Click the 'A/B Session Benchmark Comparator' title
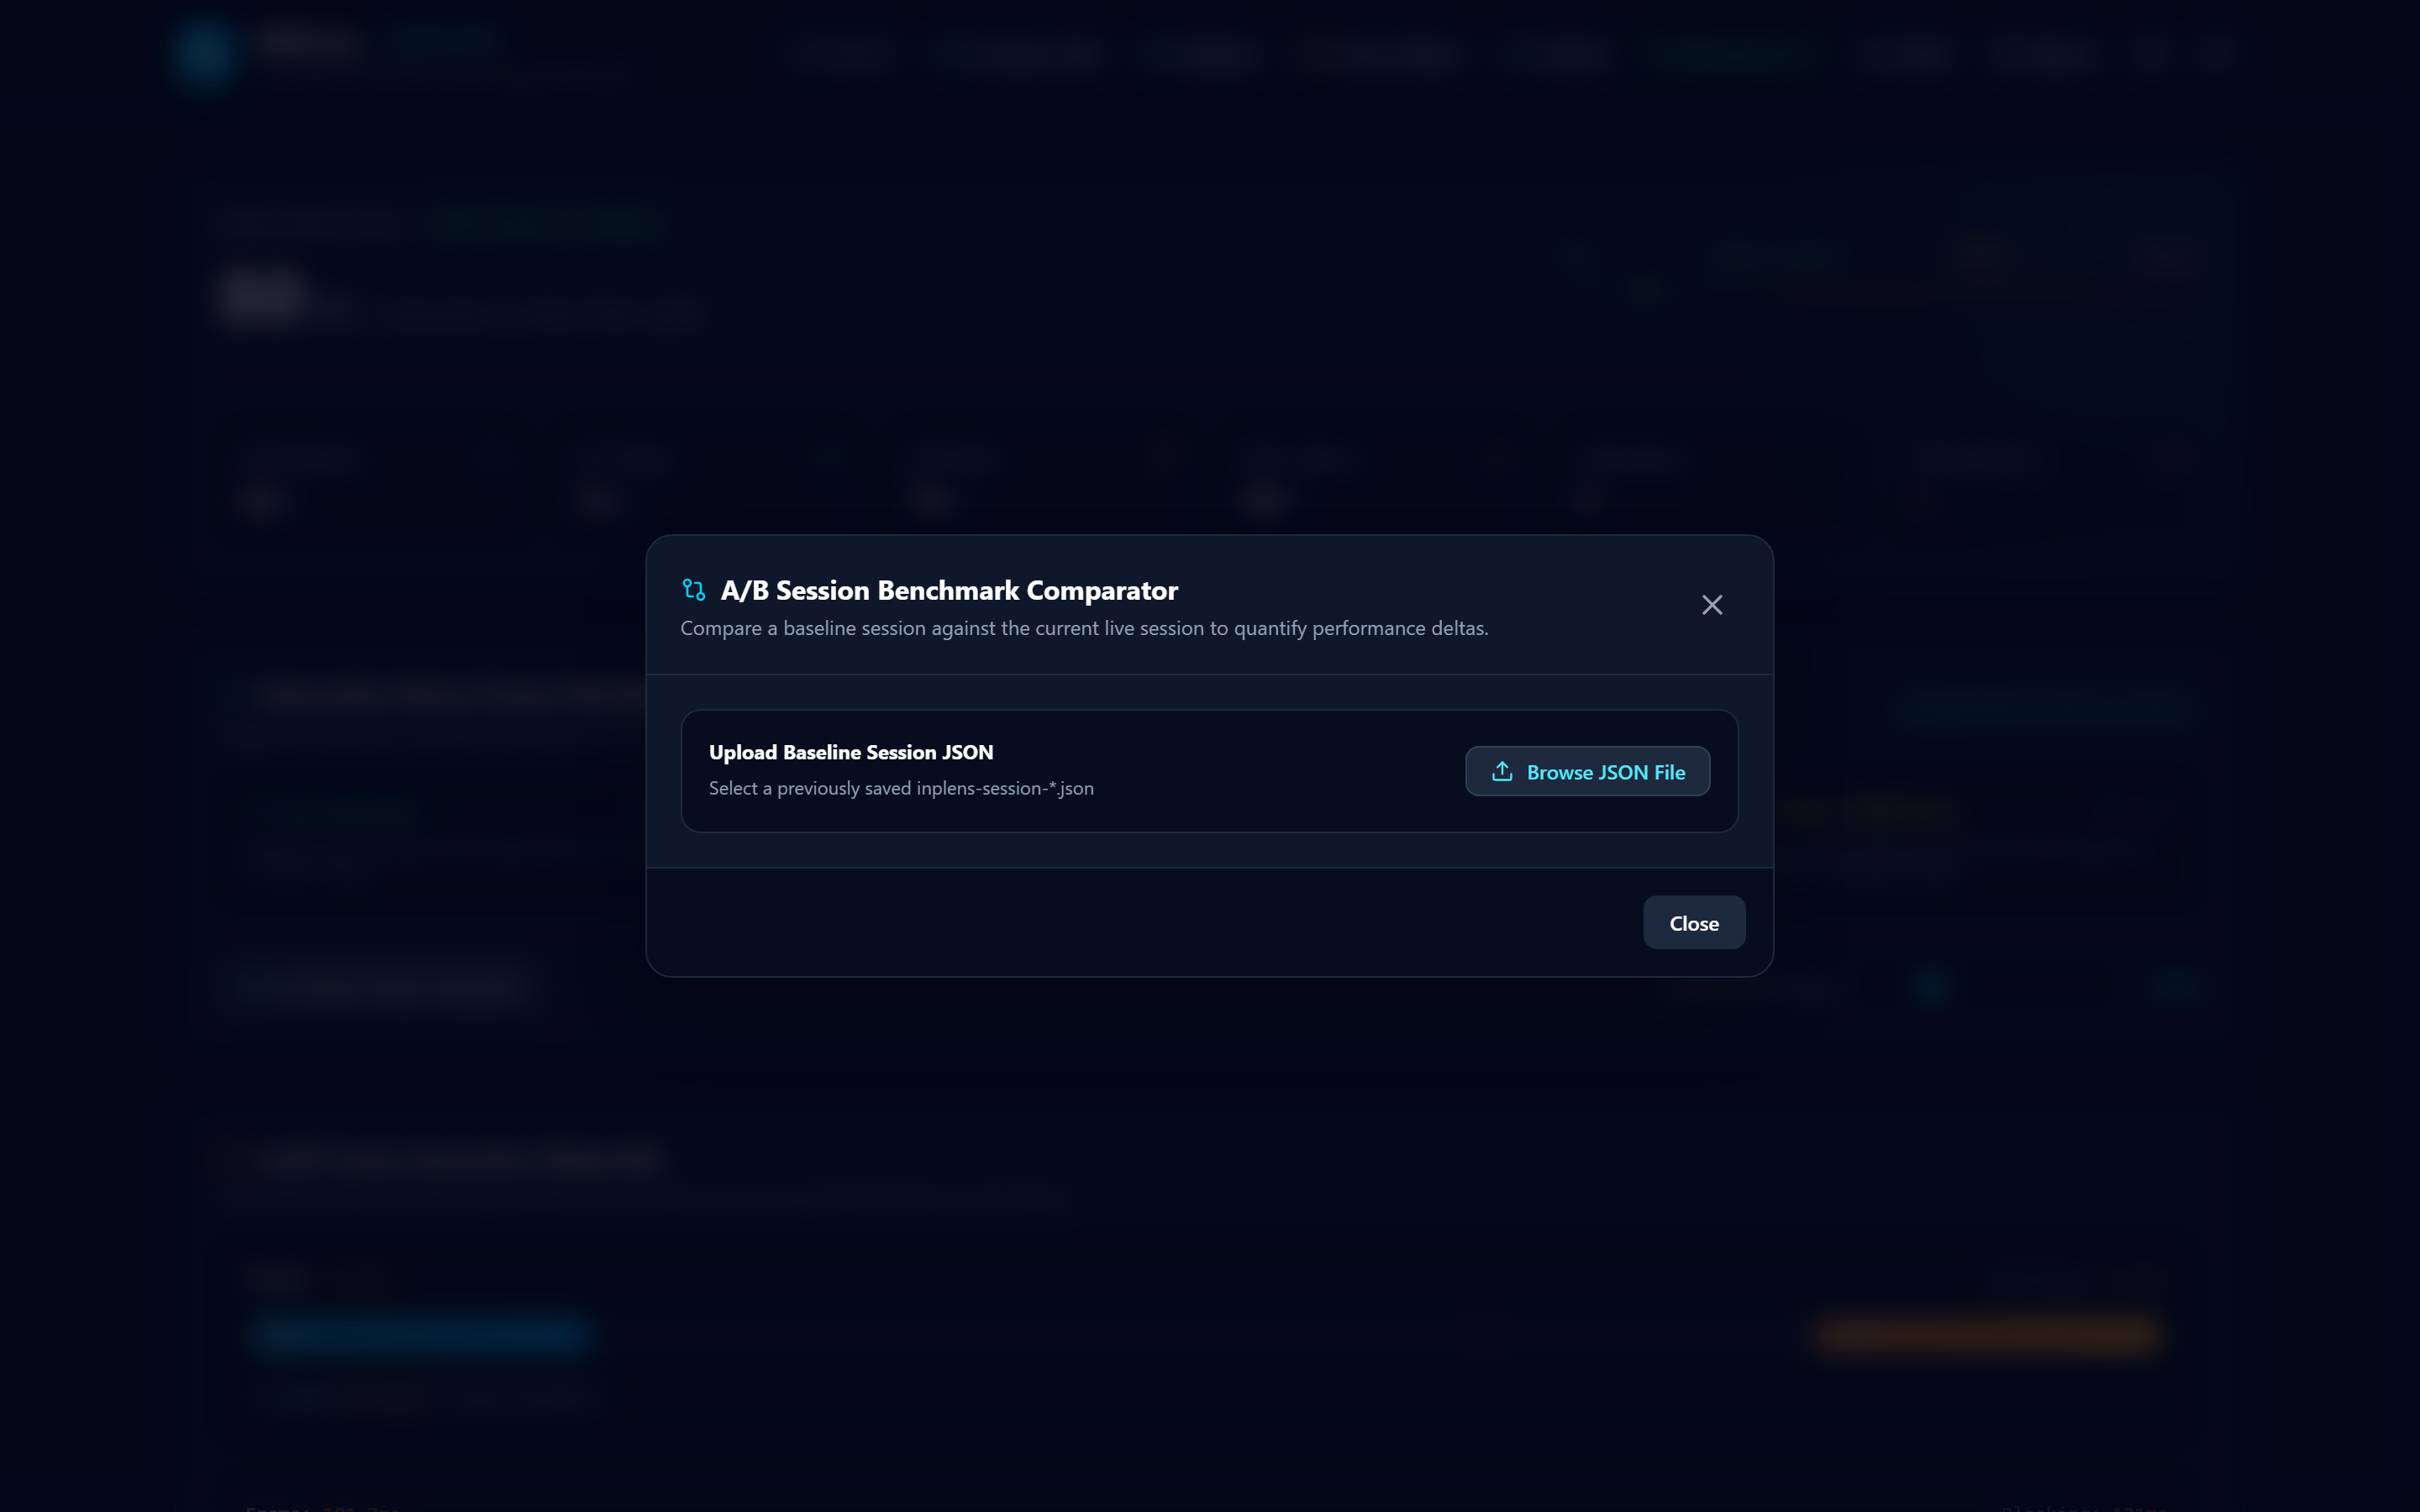Image resolution: width=2420 pixels, height=1512 pixels. click(x=949, y=590)
